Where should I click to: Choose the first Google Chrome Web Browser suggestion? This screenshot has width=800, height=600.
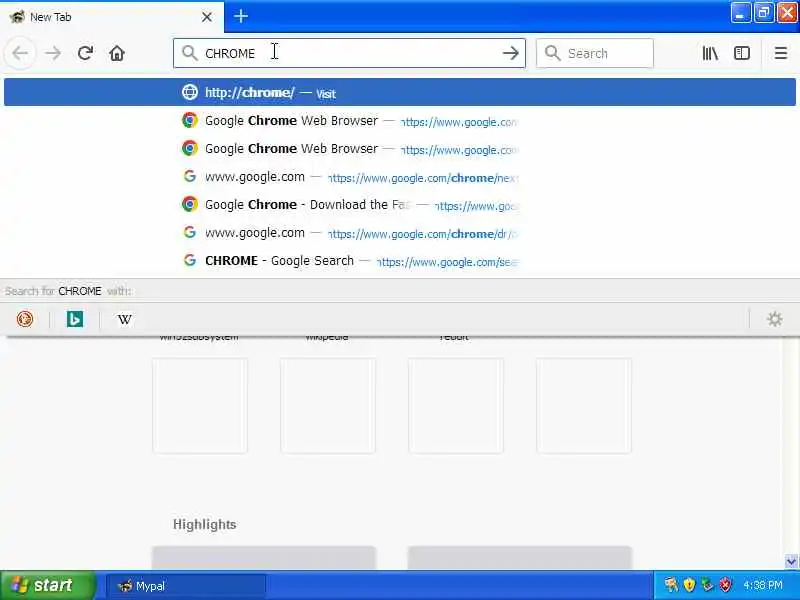click(x=400, y=120)
